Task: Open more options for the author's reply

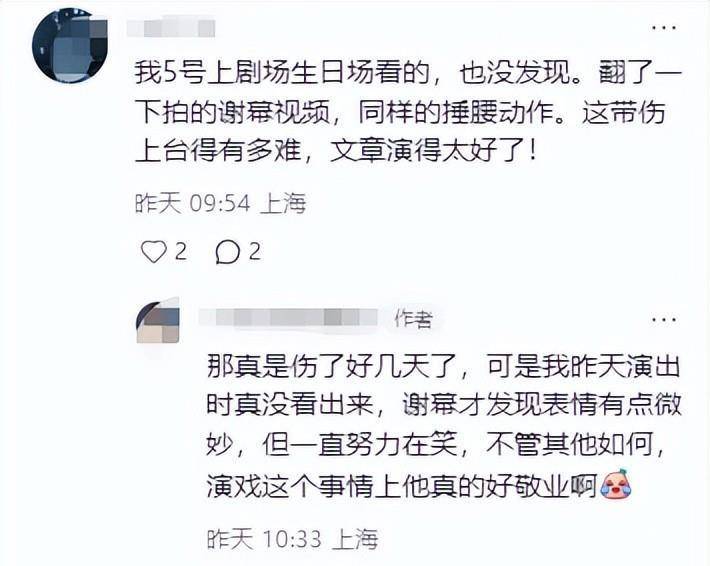Action: [664, 319]
